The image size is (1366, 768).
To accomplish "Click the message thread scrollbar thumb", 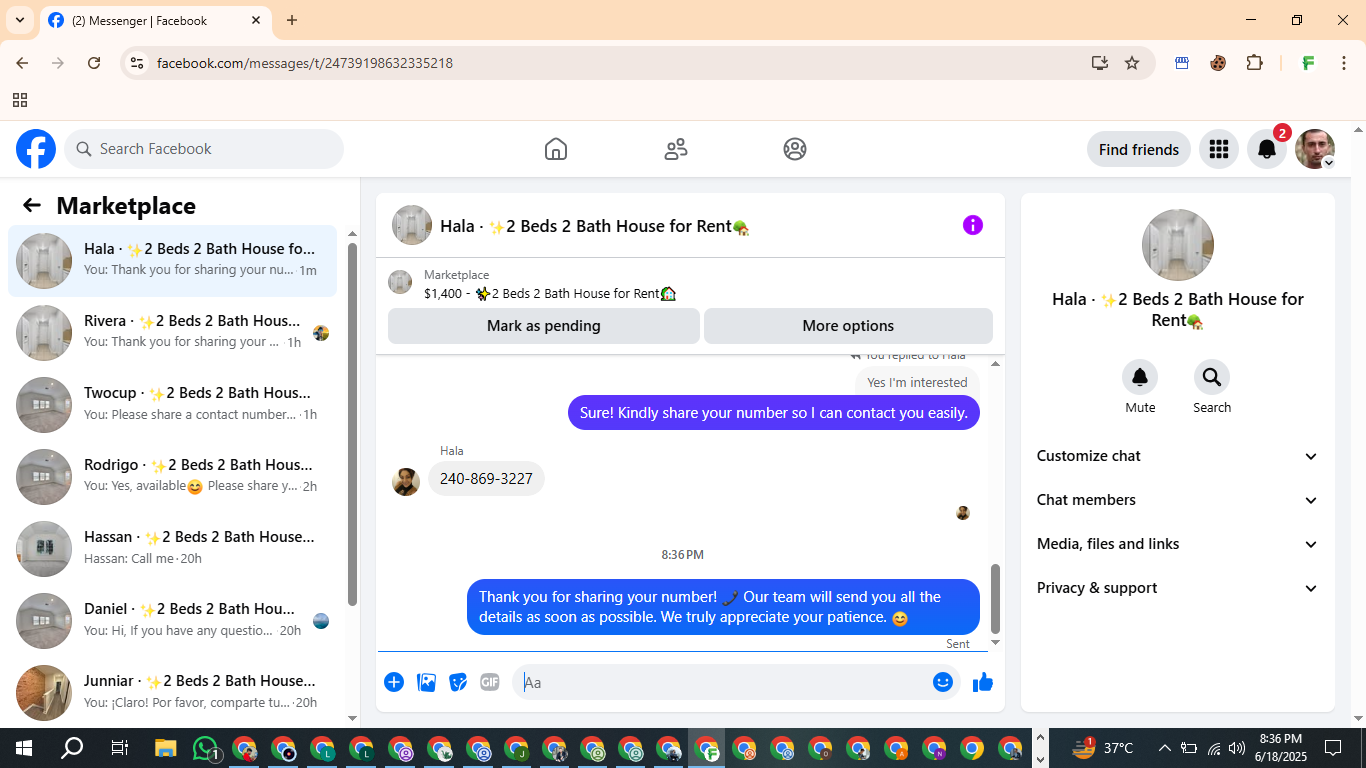I will tap(995, 599).
